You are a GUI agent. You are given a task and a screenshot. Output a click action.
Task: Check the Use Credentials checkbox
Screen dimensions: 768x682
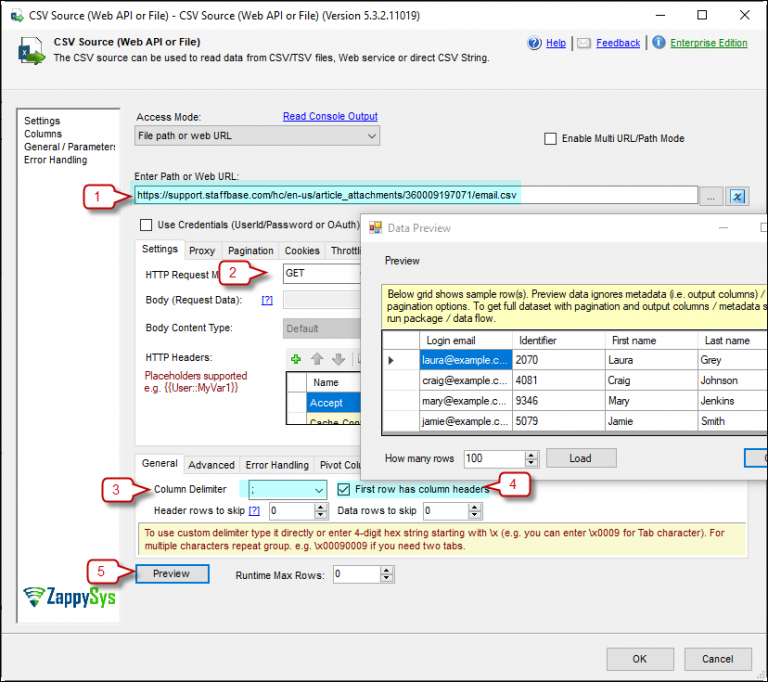pos(146,225)
